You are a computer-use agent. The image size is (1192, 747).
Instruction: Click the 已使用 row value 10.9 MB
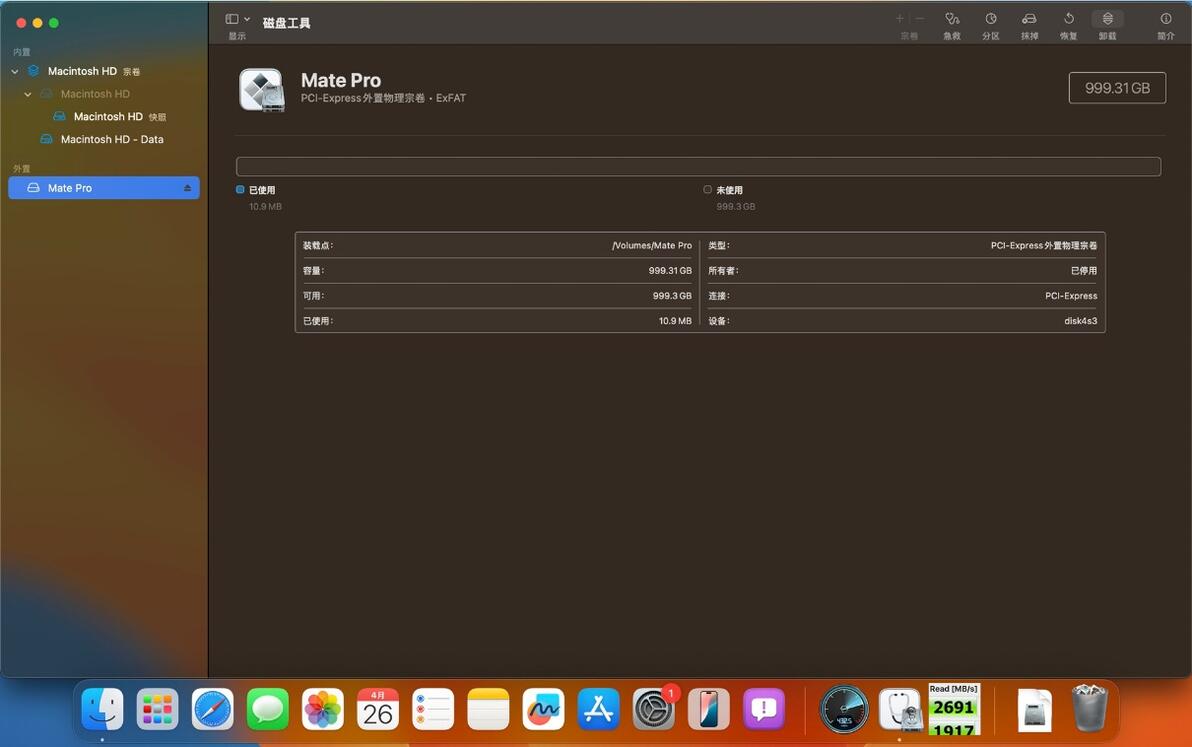675,321
